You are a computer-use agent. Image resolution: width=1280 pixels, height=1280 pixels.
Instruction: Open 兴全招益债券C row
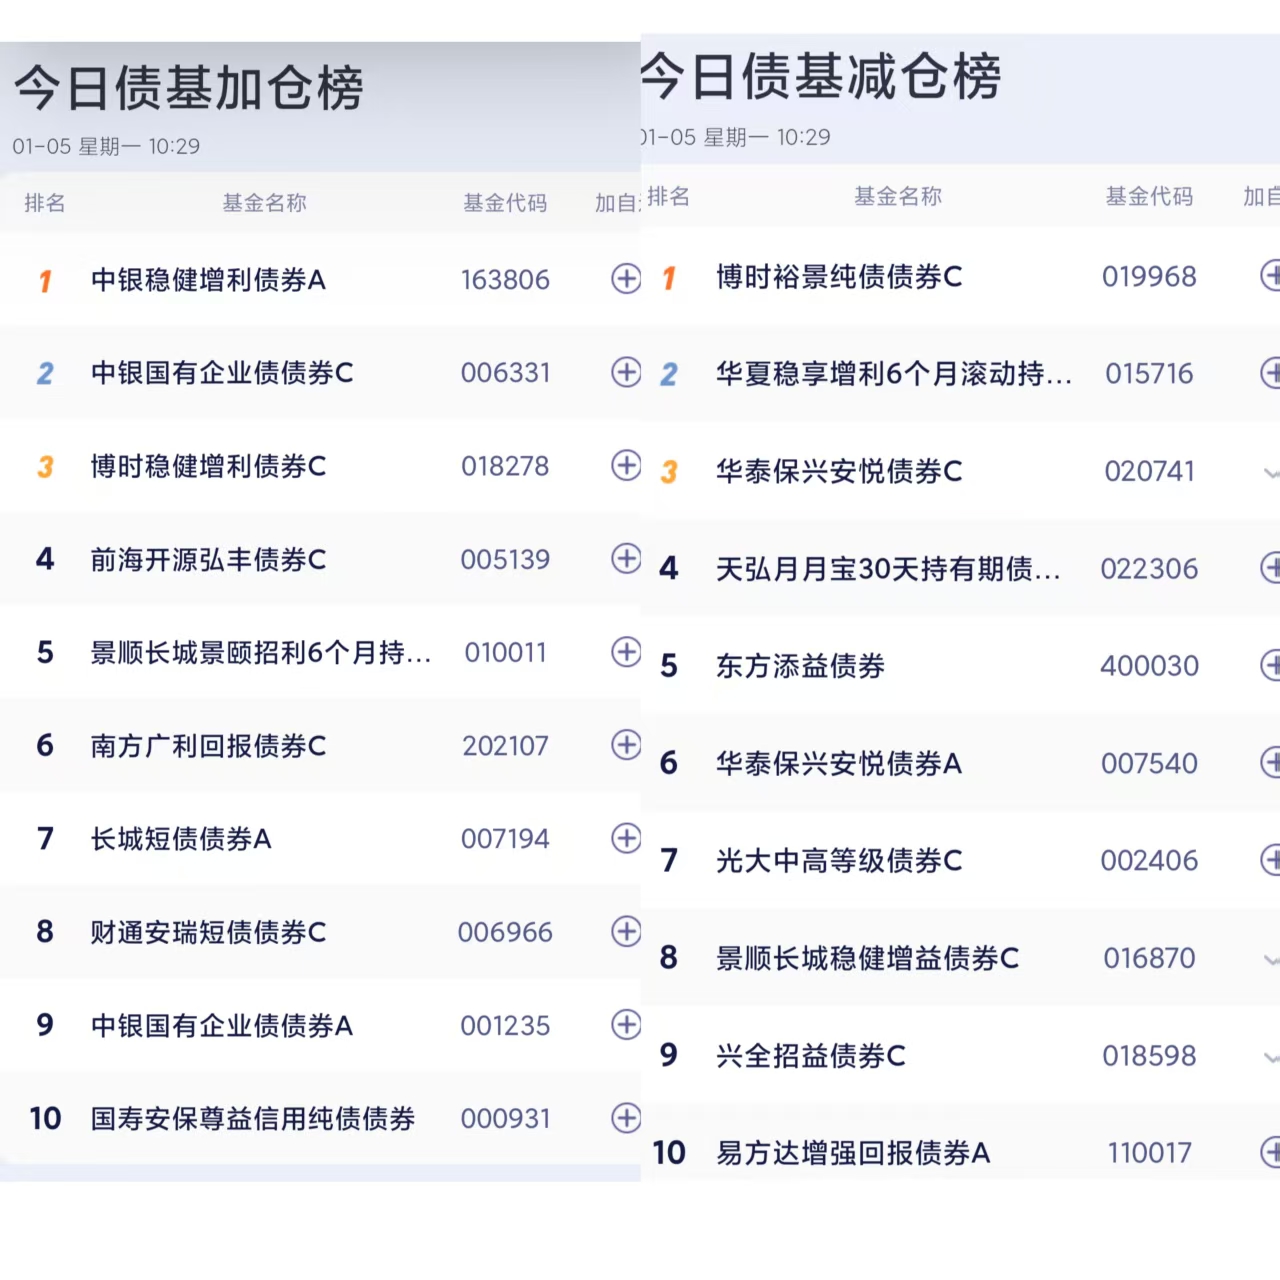coord(960,1056)
